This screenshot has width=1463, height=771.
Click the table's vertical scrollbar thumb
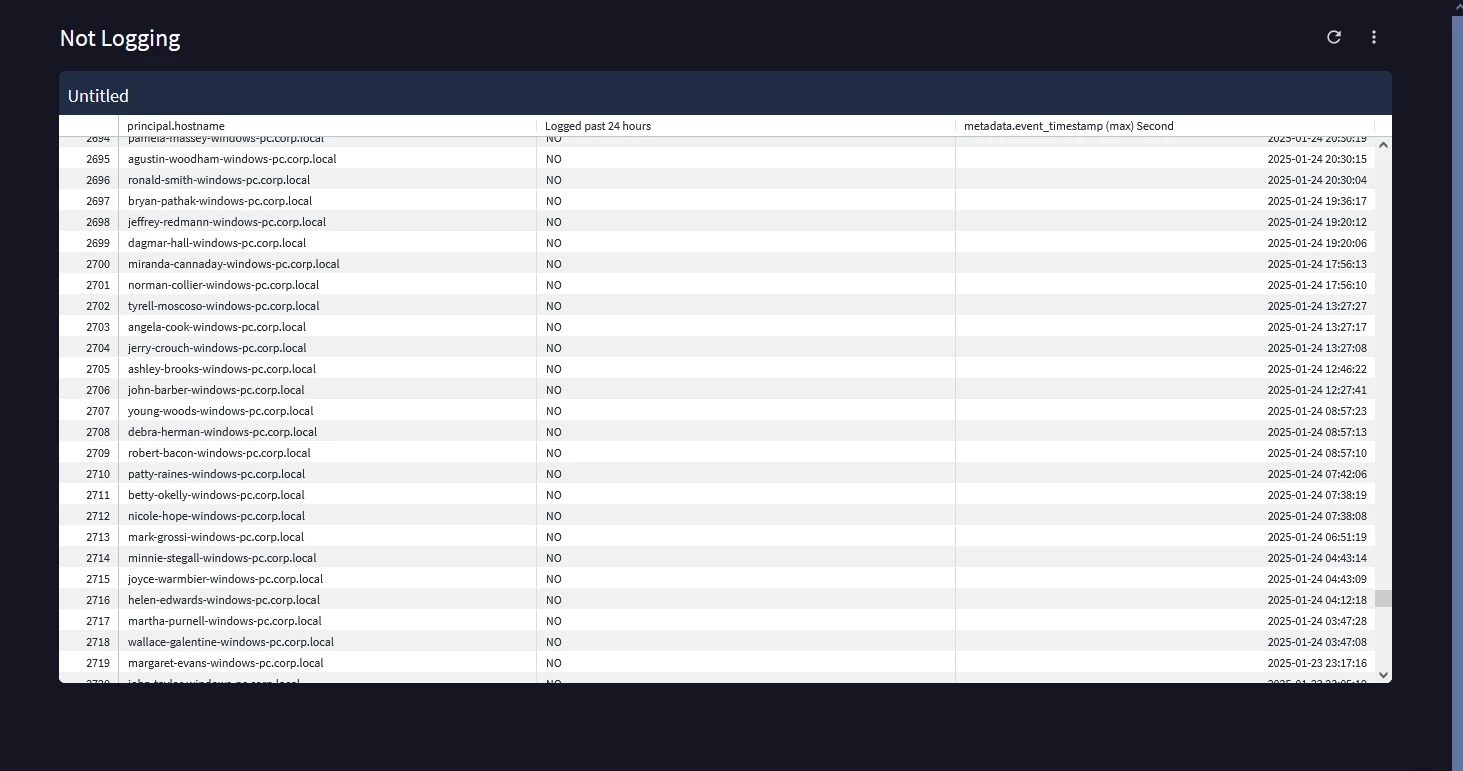pyautogui.click(x=1383, y=598)
